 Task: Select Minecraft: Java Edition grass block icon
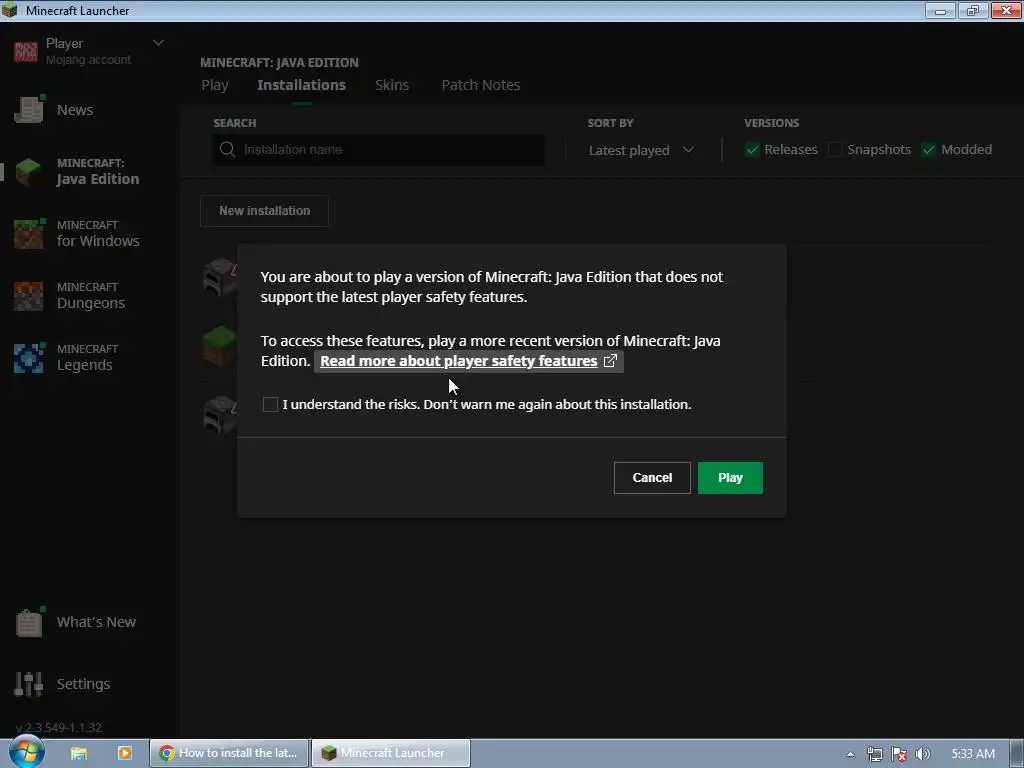click(28, 172)
